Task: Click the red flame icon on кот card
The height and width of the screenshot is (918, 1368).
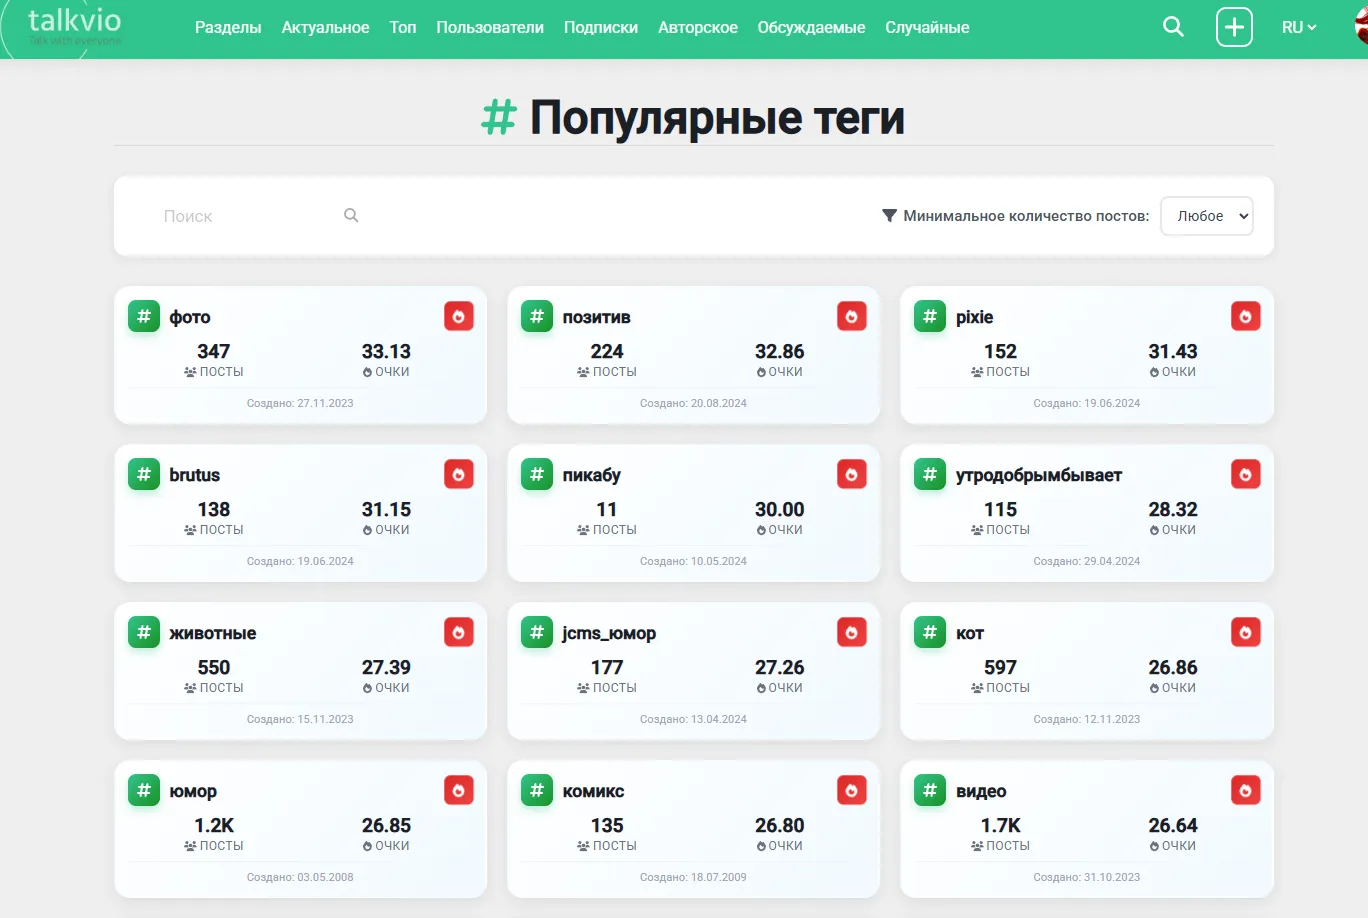Action: (x=1245, y=632)
